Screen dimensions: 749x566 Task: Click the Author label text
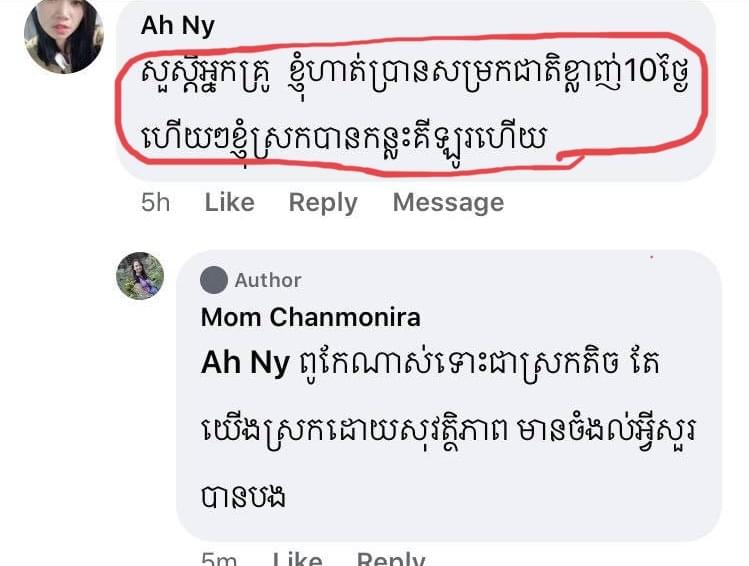point(268,281)
